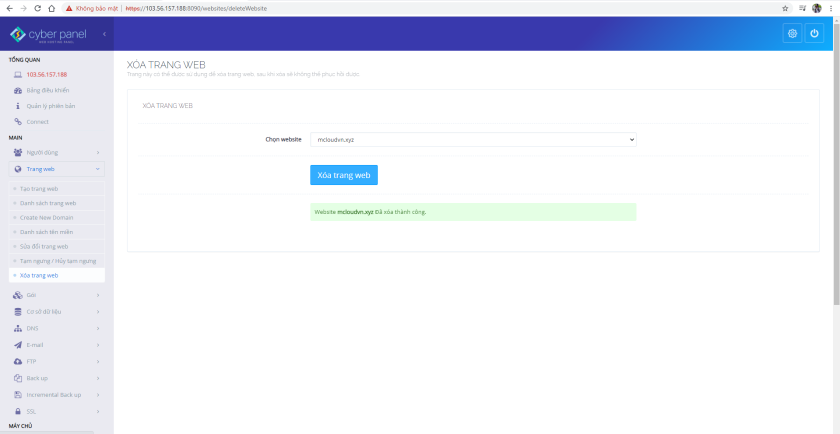Expand the Người dùng menu
840x434 pixels.
click(x=56, y=152)
